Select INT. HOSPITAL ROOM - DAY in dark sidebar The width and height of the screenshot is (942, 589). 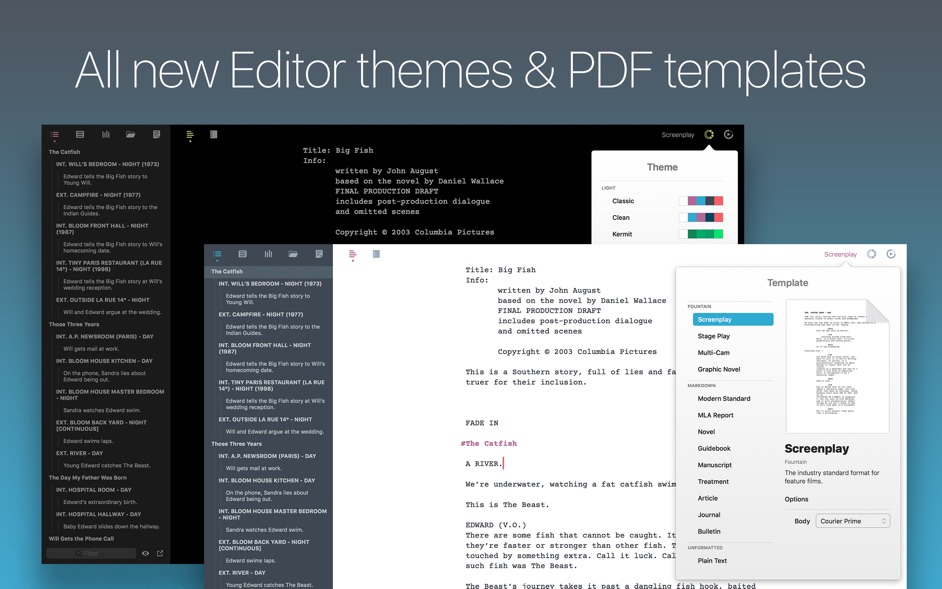[94, 490]
